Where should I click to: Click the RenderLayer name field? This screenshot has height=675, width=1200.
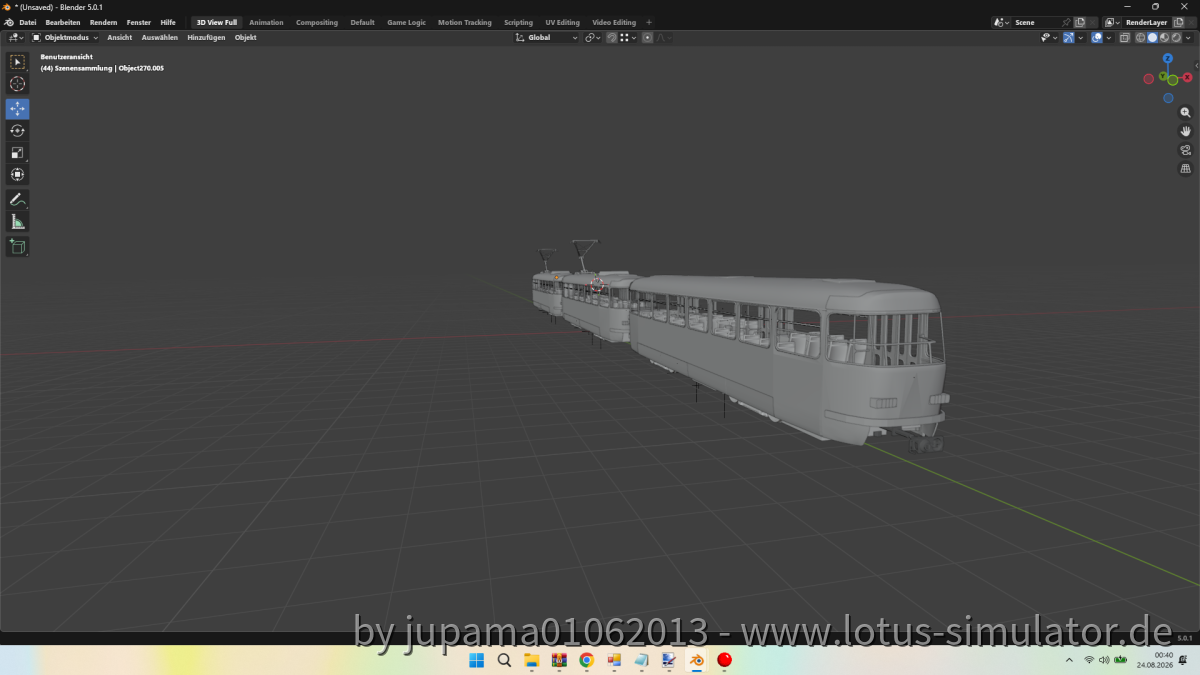[1146, 22]
